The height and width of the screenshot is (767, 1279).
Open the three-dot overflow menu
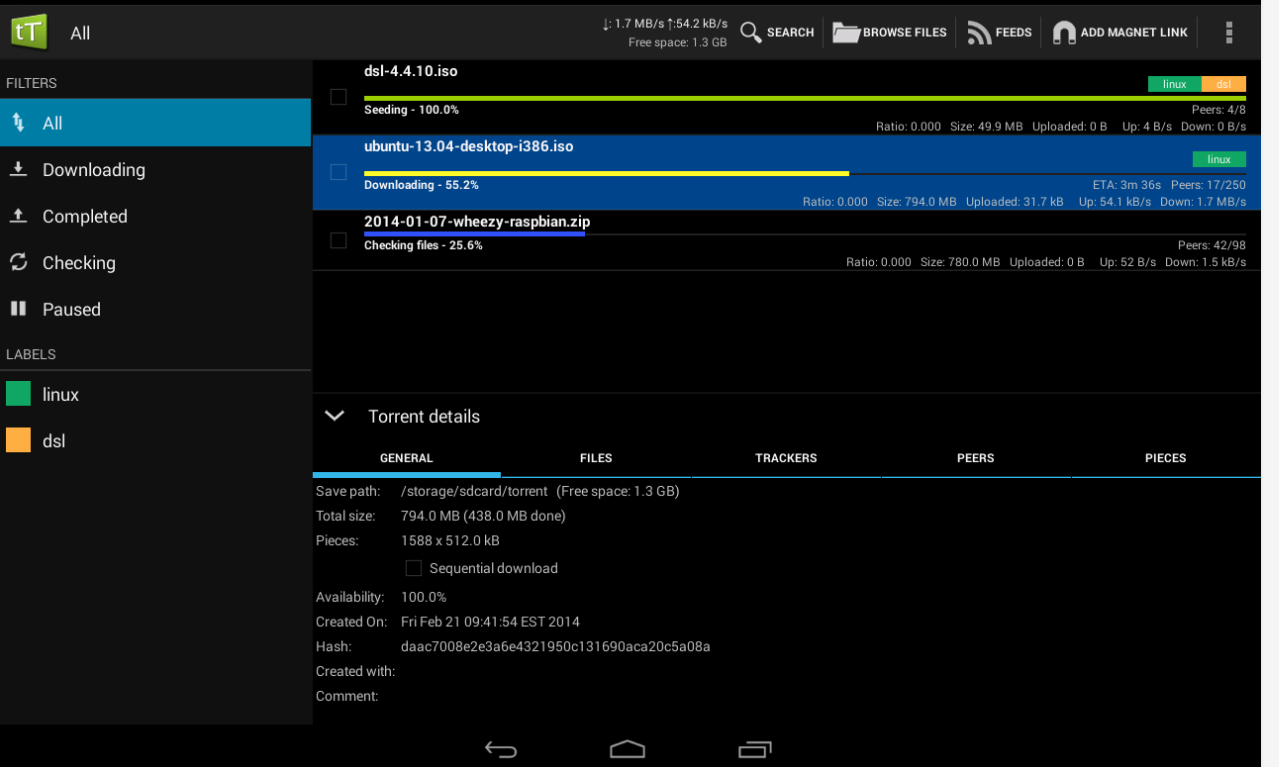point(1229,33)
